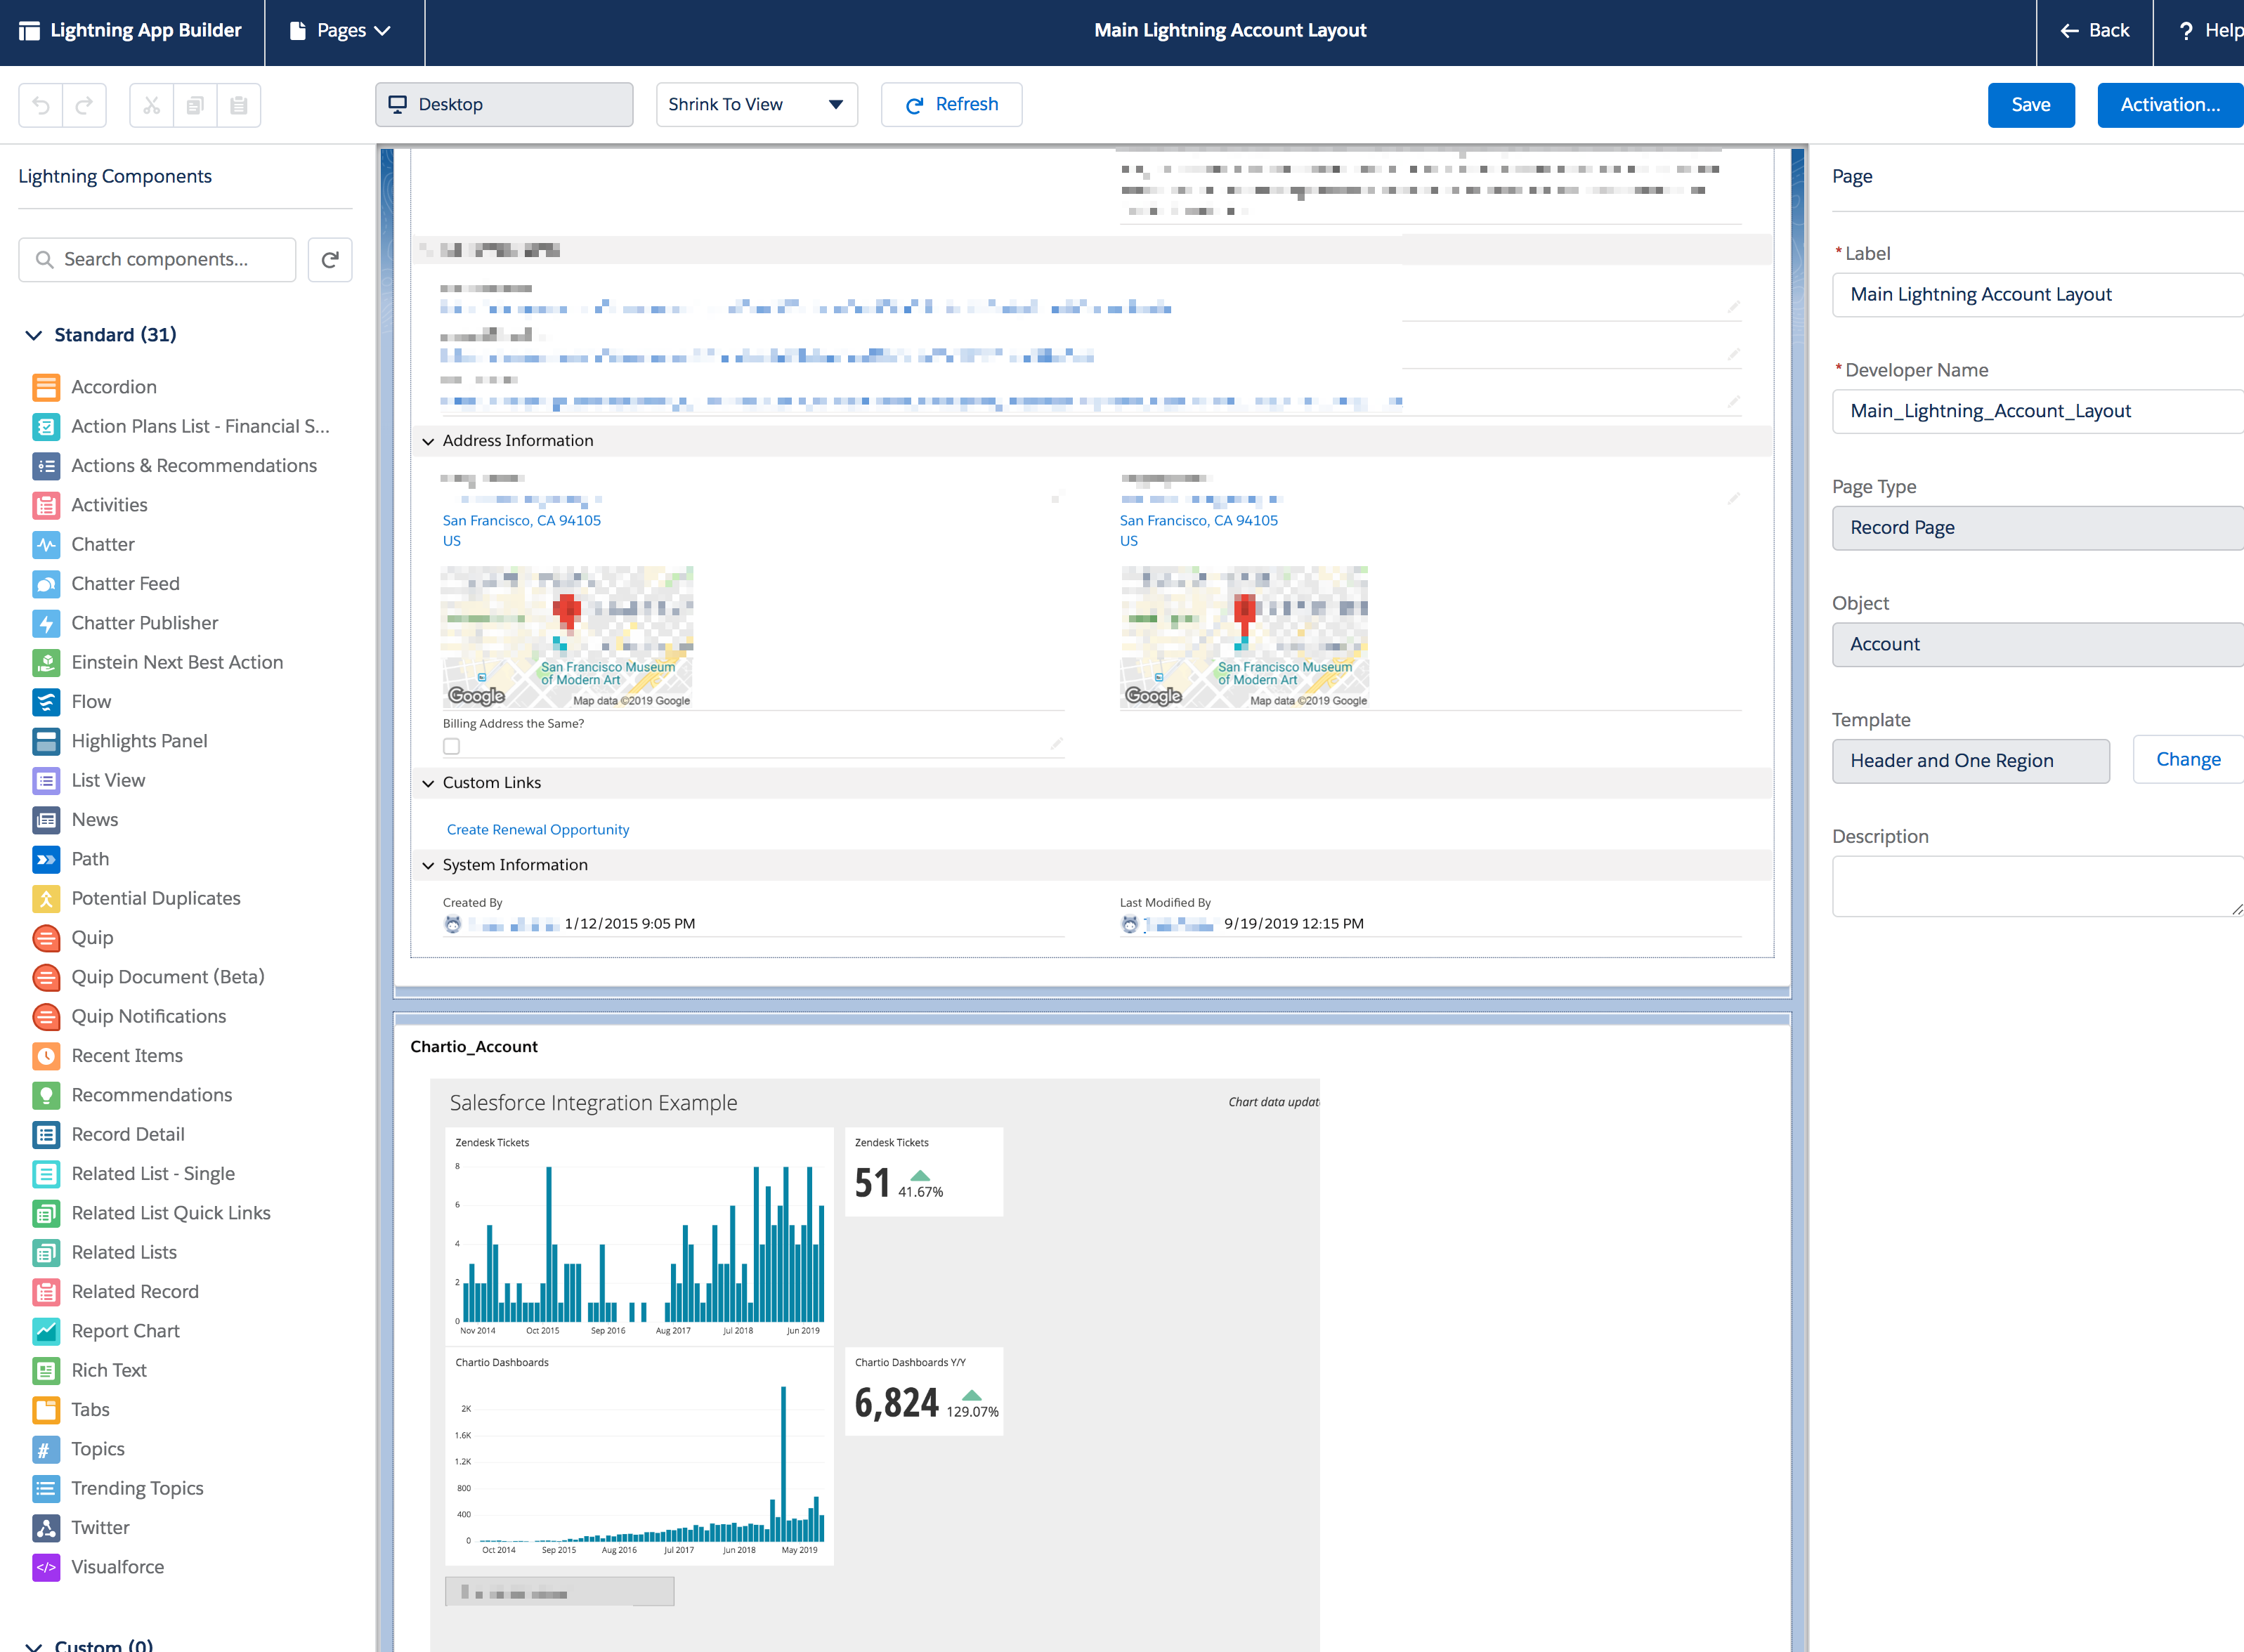Select the Record Detail icon
2244x1652 pixels.
click(46, 1134)
